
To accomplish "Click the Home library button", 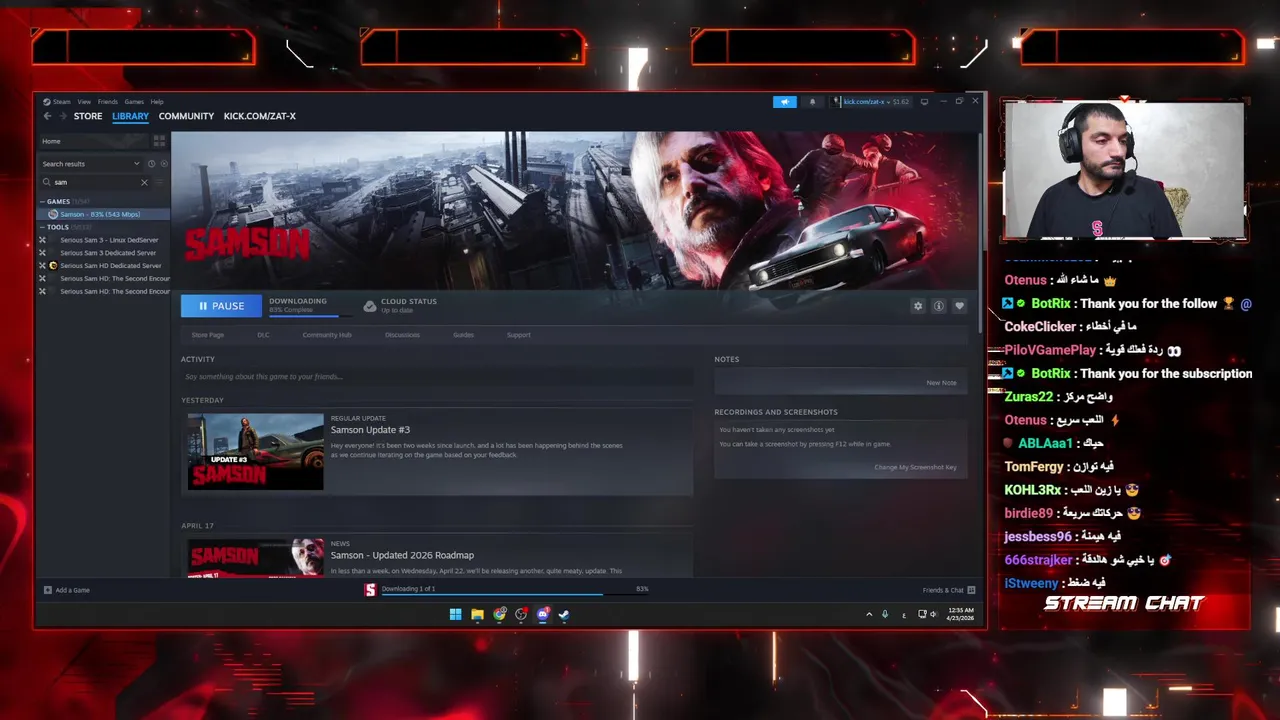I will coord(93,141).
